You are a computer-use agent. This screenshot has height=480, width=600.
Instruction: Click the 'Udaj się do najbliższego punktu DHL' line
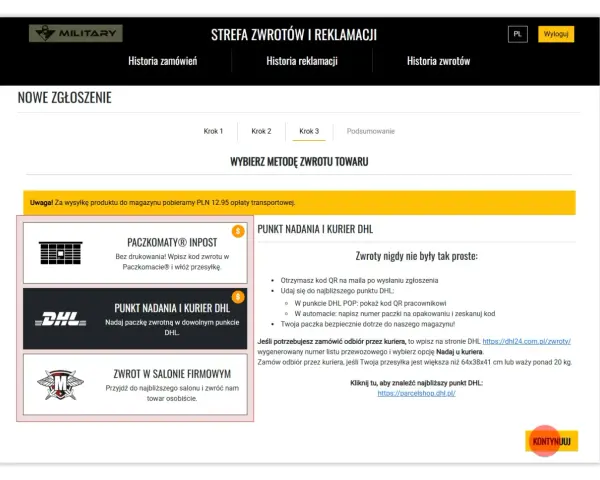click(337, 291)
